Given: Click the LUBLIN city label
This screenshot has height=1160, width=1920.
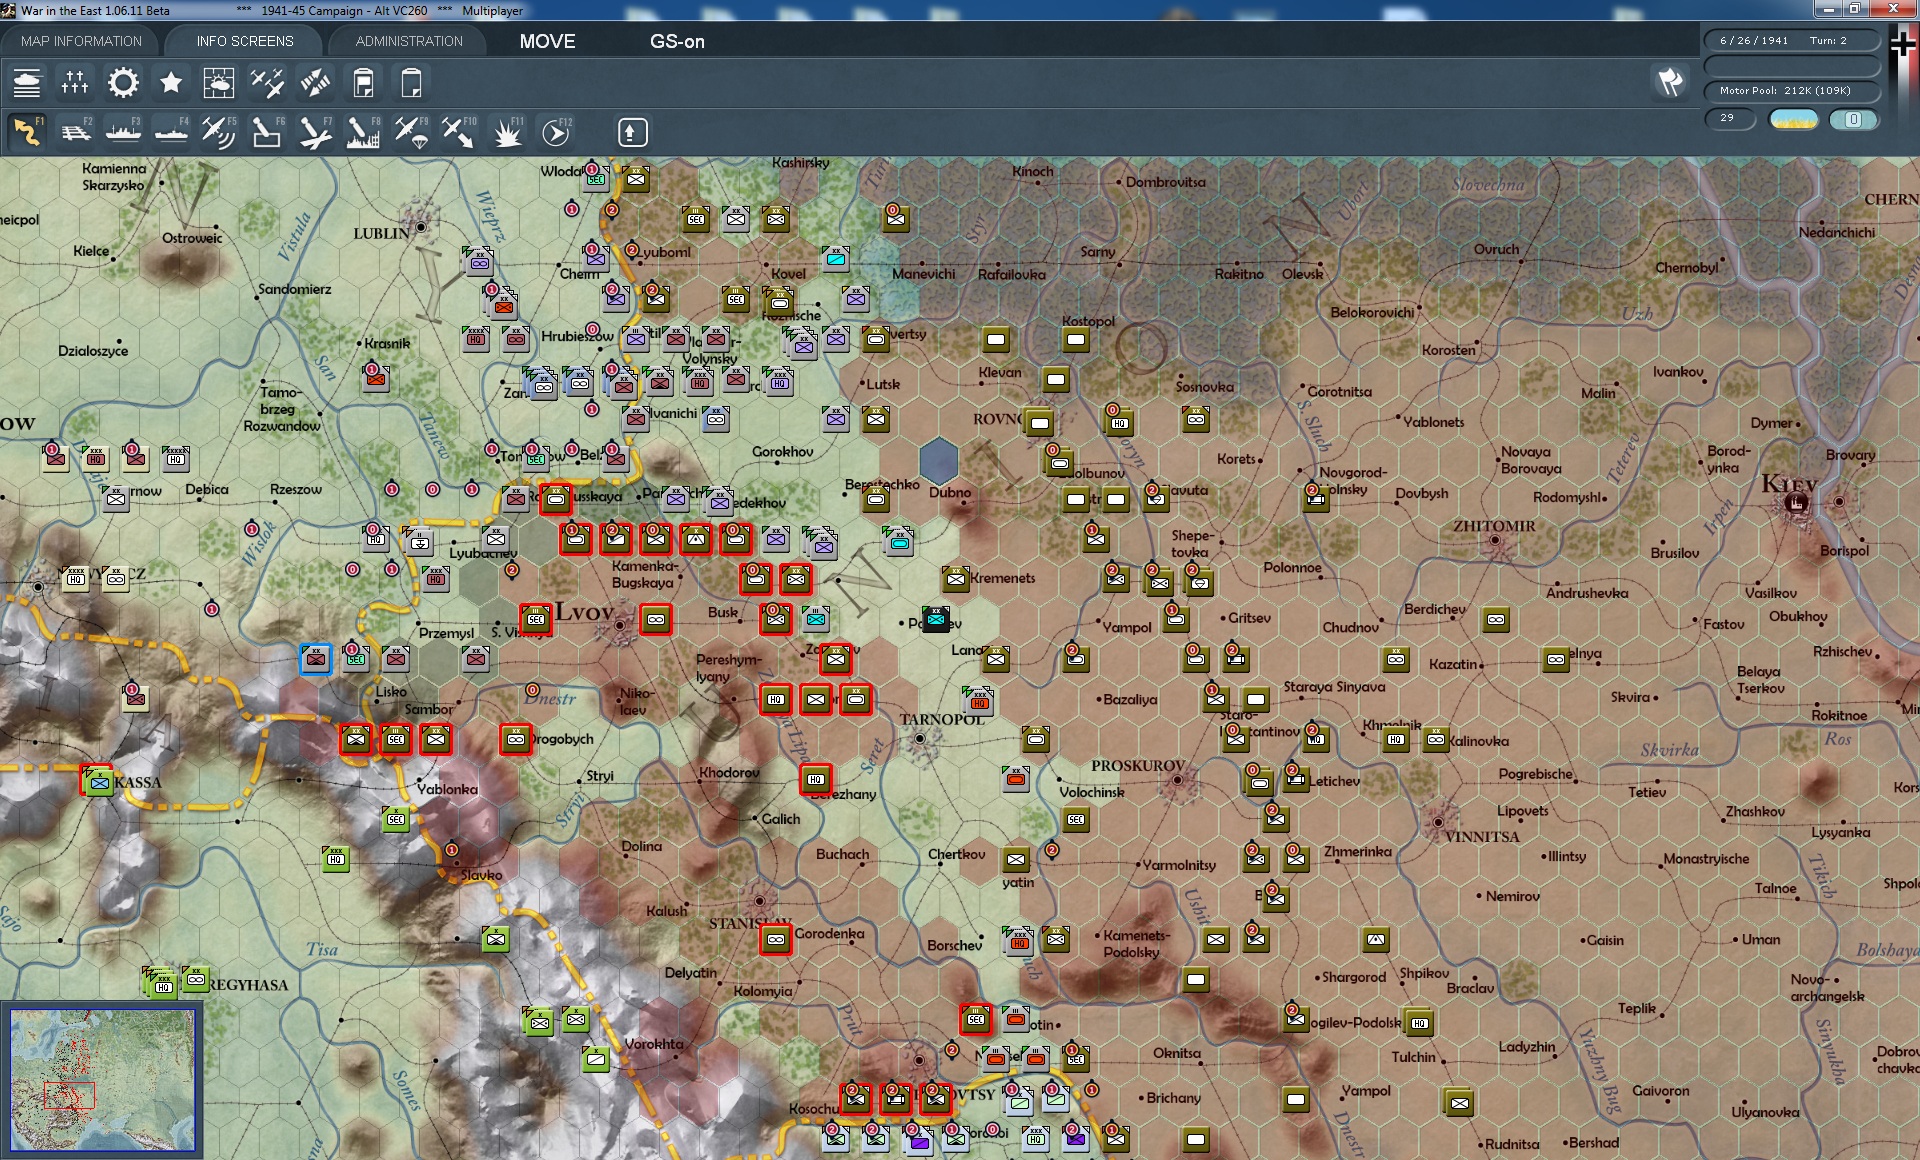Looking at the screenshot, I should (382, 233).
